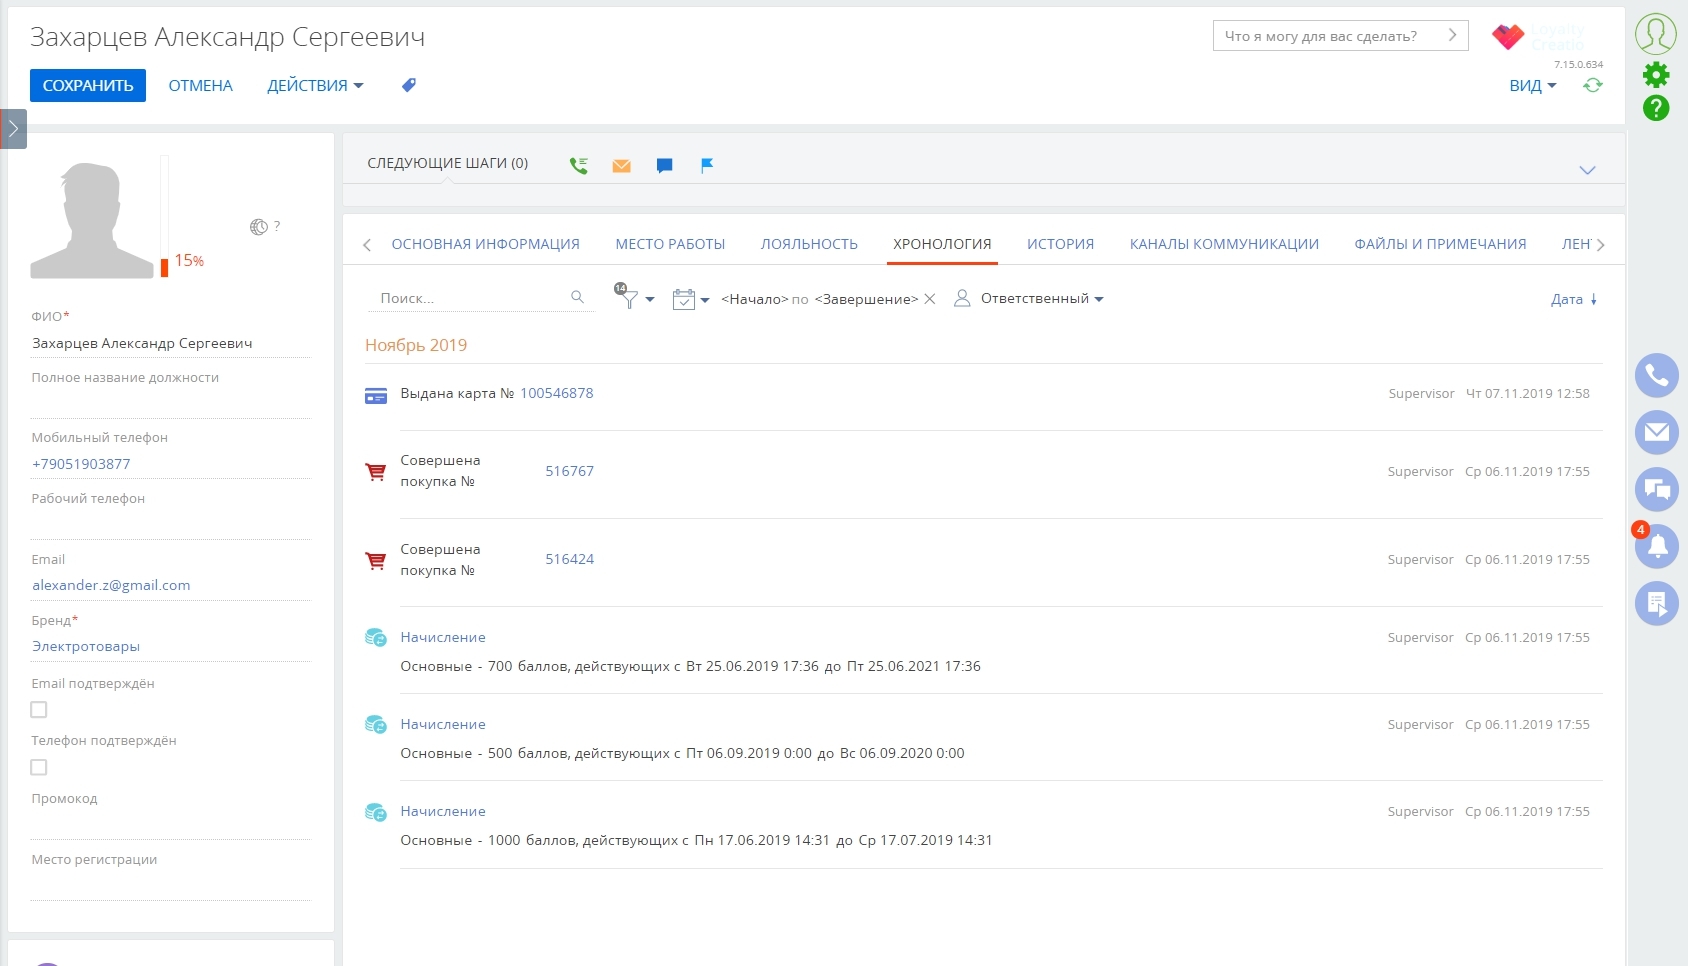Image resolution: width=1688 pixels, height=966 pixels.
Task: Switch to История tab
Action: (x=1060, y=244)
